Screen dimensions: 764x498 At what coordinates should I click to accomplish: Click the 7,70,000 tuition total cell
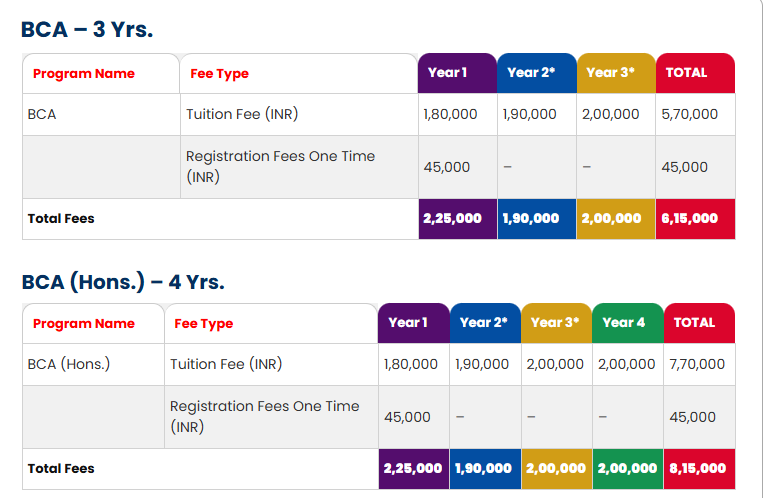click(699, 364)
